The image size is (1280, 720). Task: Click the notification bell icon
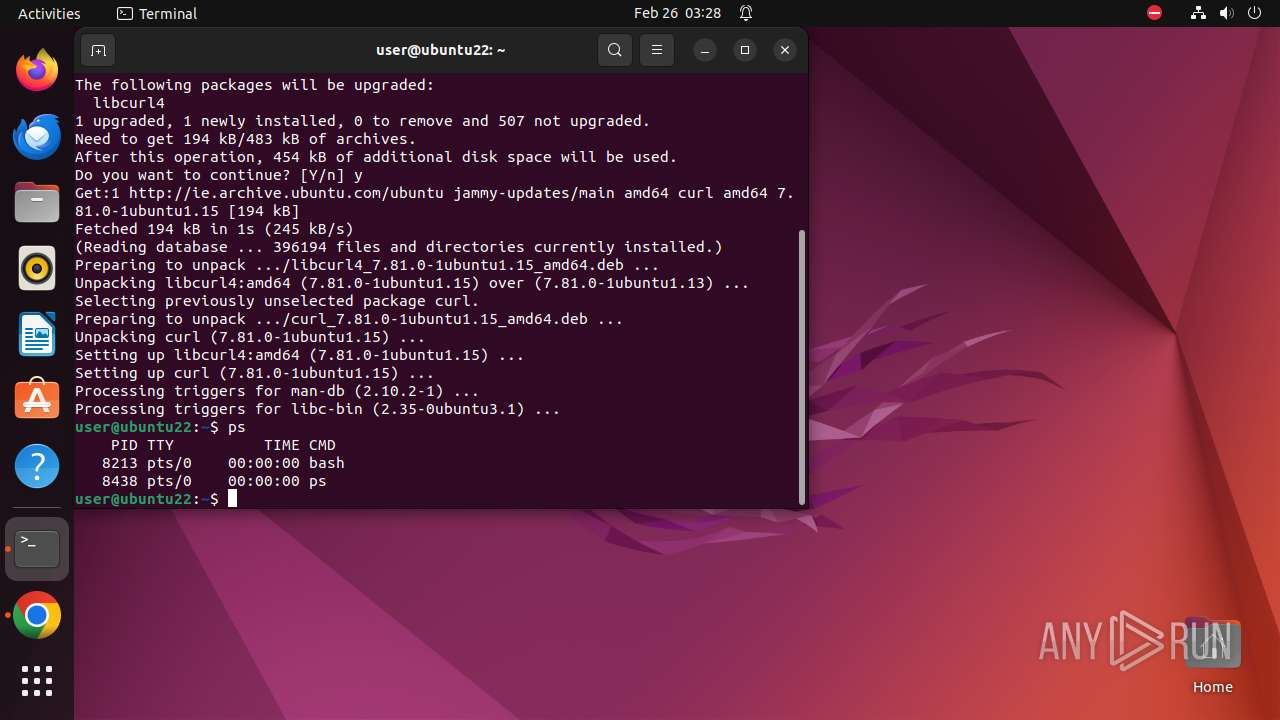[x=746, y=13]
